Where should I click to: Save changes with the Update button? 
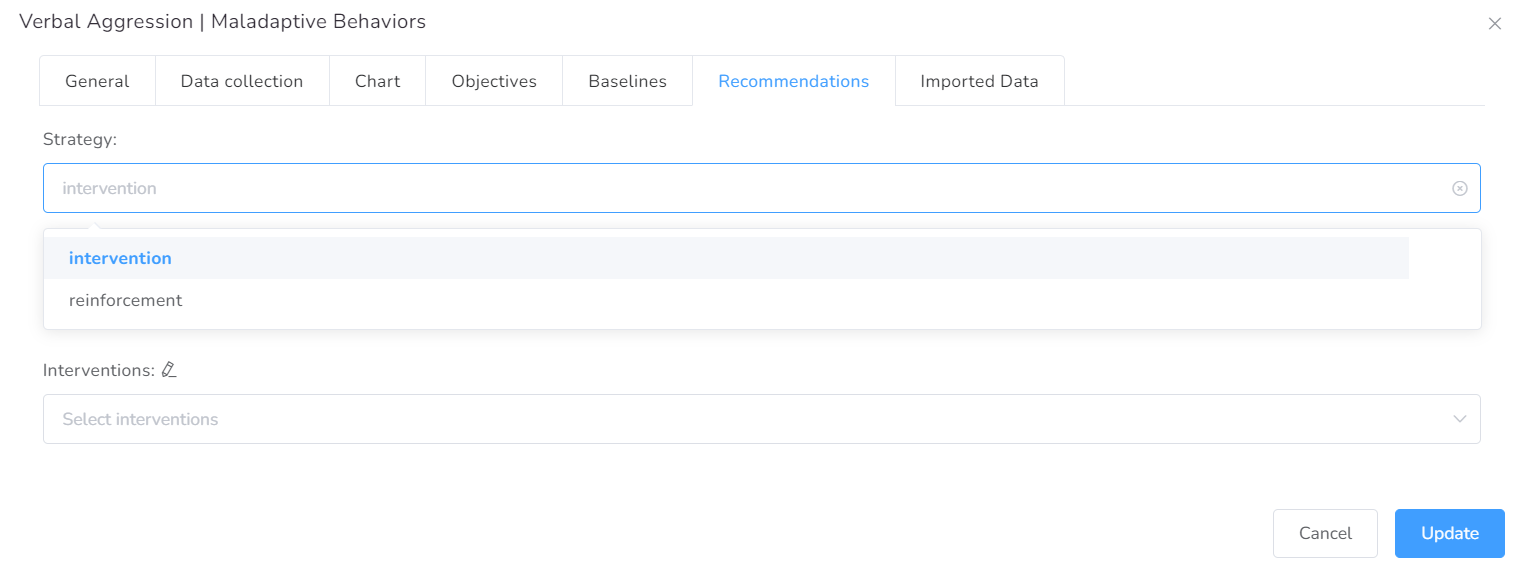point(1449,533)
